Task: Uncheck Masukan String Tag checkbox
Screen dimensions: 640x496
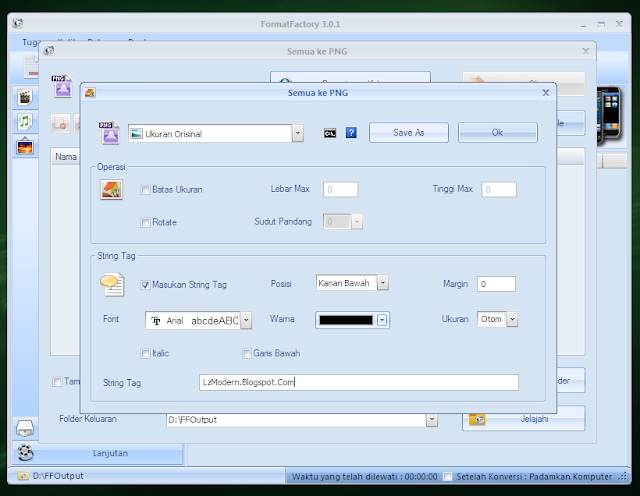Action: click(145, 285)
